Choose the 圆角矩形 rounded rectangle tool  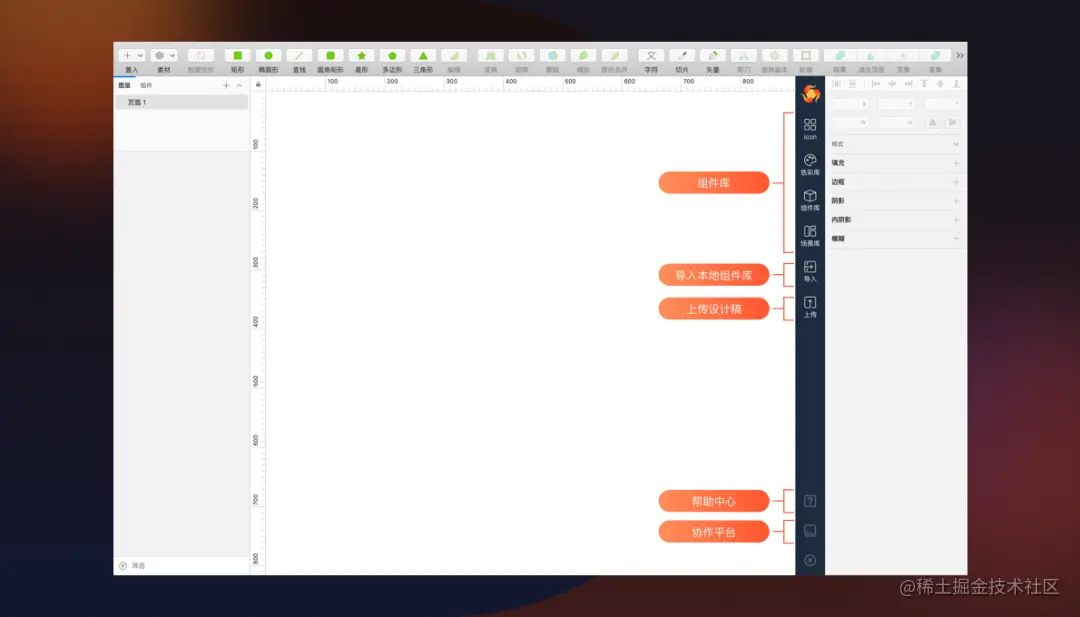click(330, 56)
